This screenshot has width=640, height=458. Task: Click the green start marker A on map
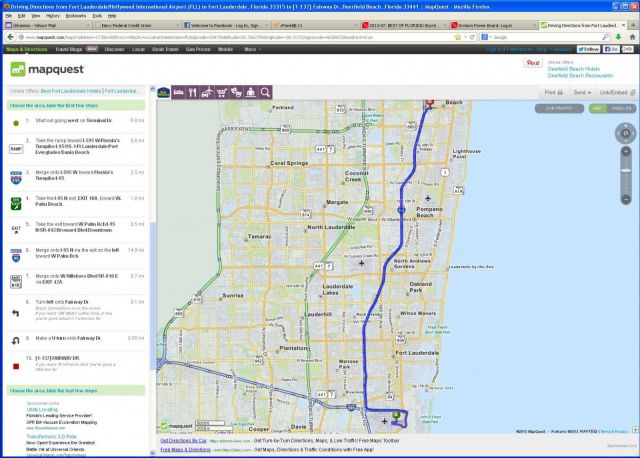(x=396, y=416)
